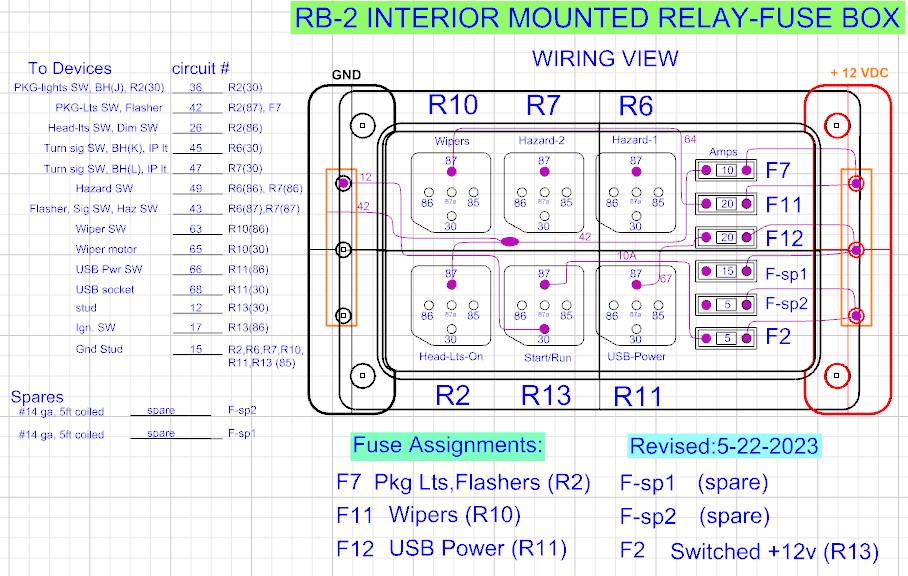Click circuit number 45 in the list
Image resolution: width=908 pixels, height=576 pixels.
(196, 148)
